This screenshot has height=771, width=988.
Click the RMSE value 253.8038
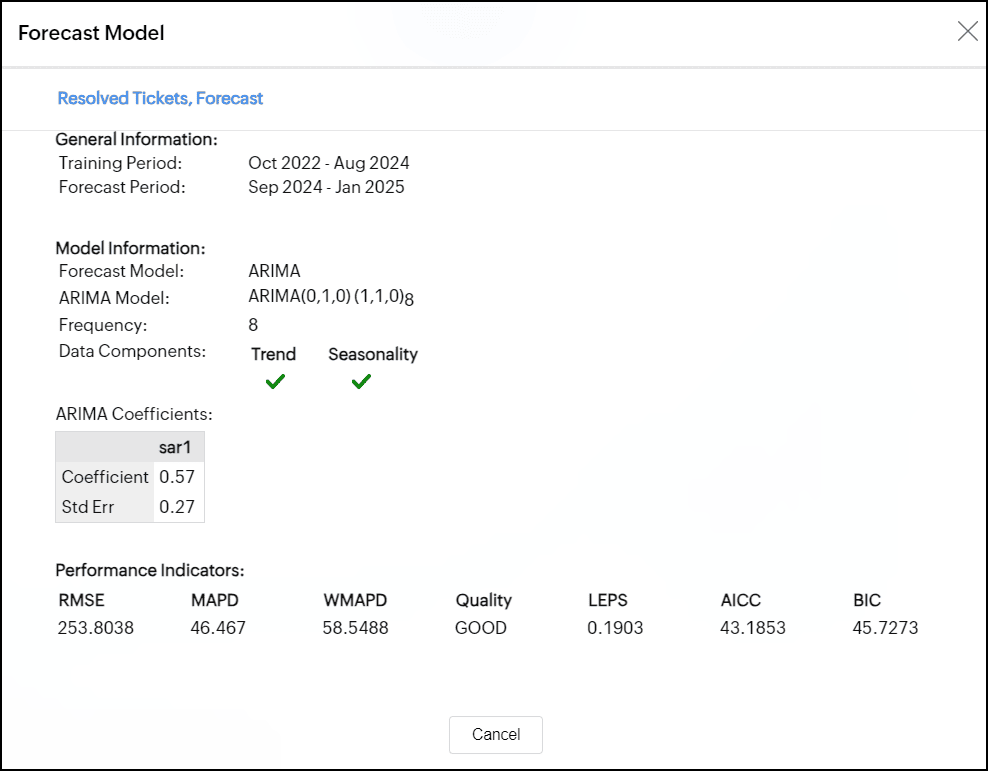pyautogui.click(x=96, y=628)
